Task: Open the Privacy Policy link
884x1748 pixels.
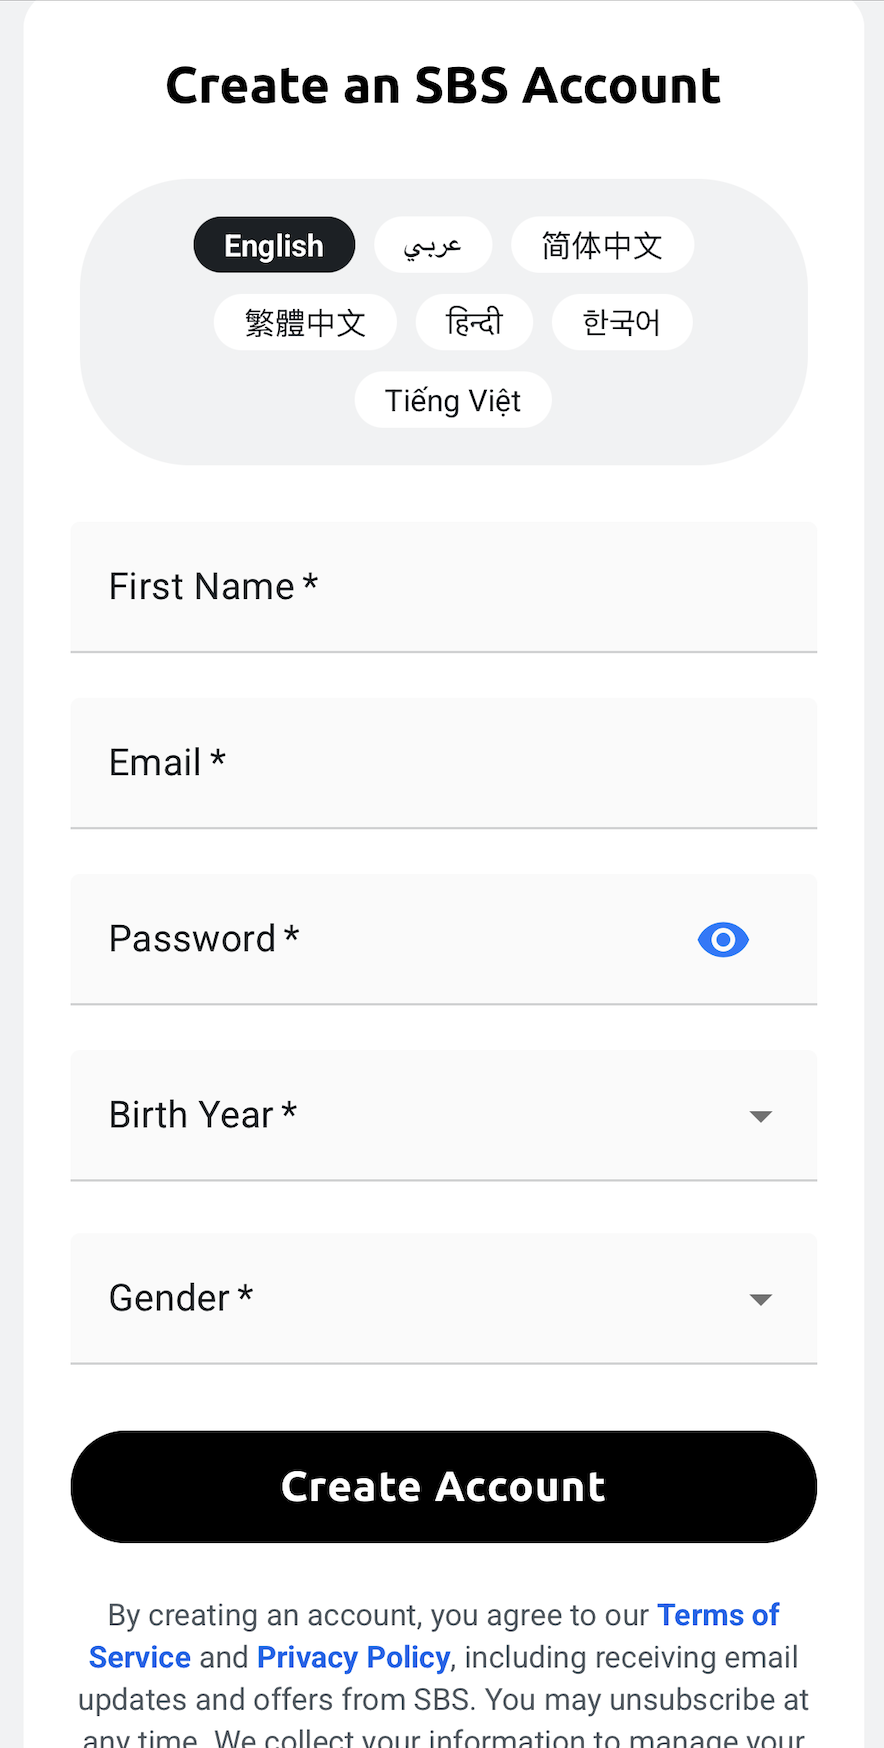Action: [x=353, y=1657]
